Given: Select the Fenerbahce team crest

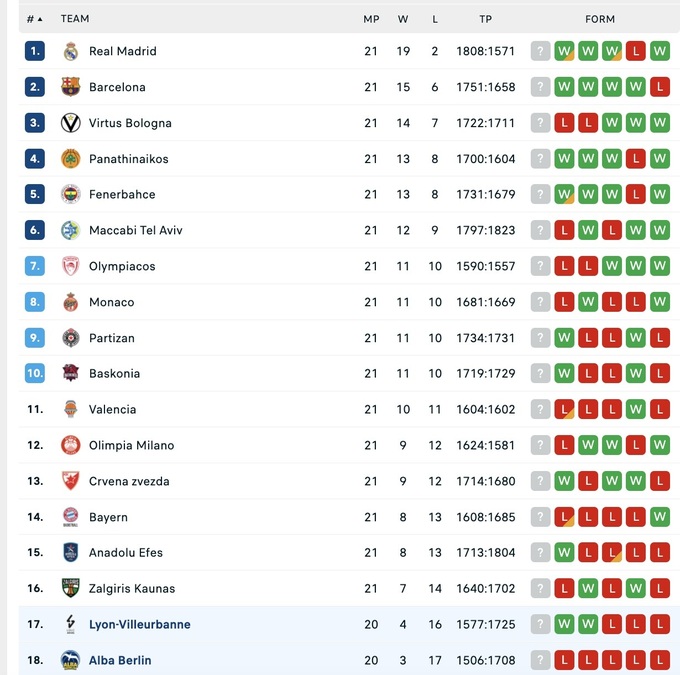Looking at the screenshot, I should pos(71,194).
